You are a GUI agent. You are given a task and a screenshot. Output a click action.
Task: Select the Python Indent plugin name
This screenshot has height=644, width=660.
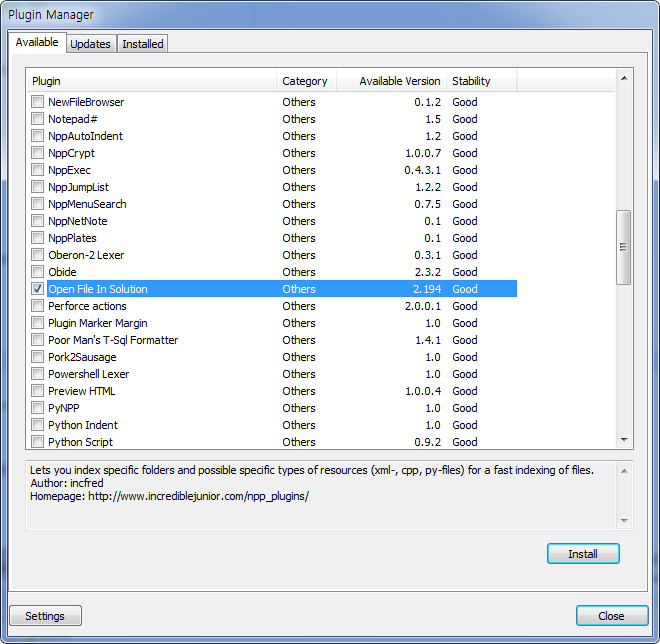point(82,425)
